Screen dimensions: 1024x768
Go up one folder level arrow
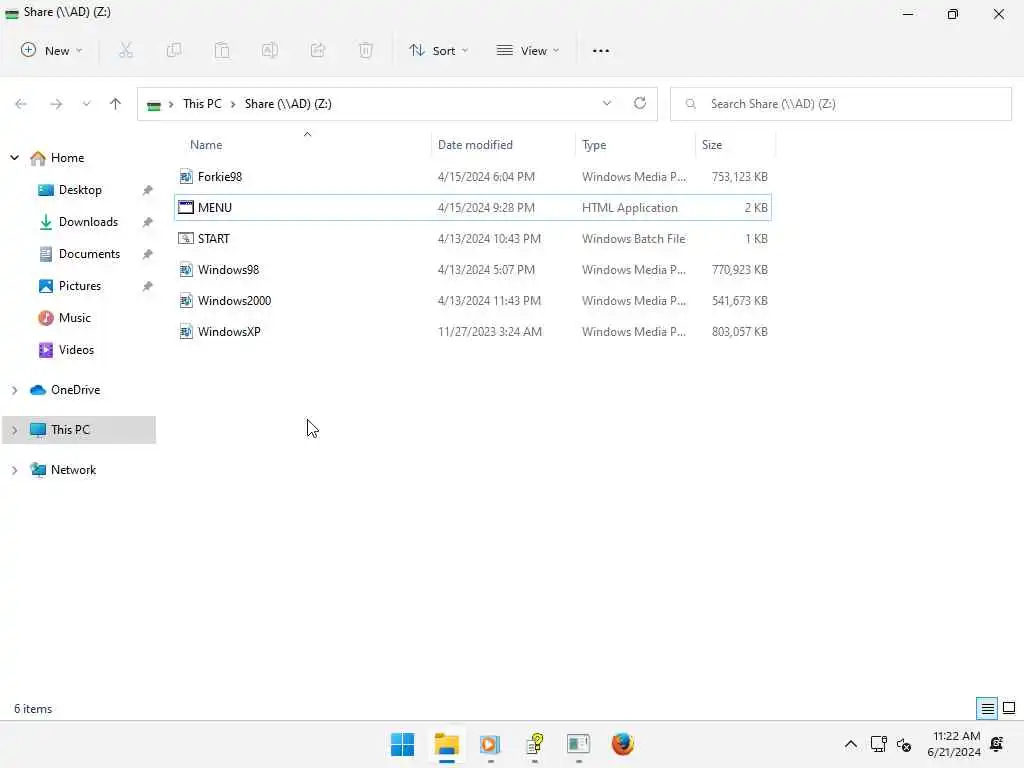point(116,104)
